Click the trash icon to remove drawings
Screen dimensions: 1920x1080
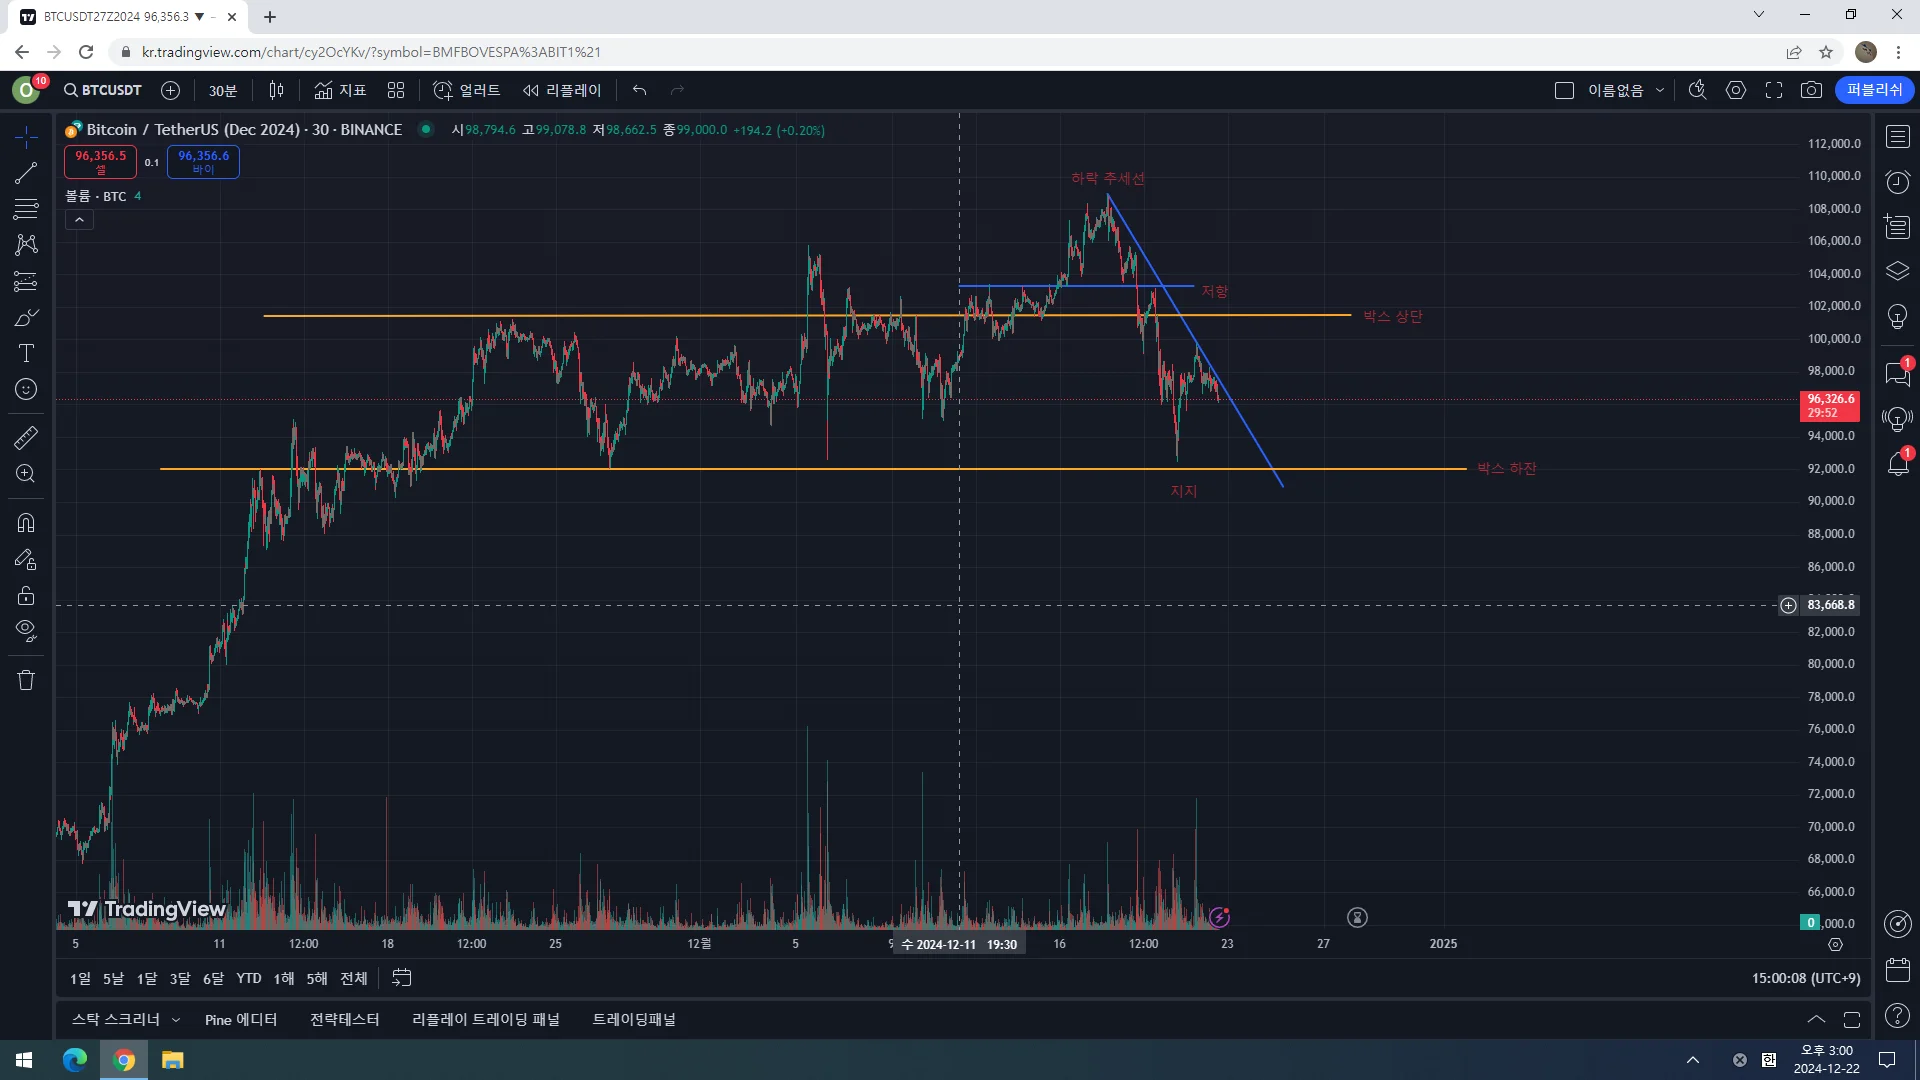click(x=26, y=680)
